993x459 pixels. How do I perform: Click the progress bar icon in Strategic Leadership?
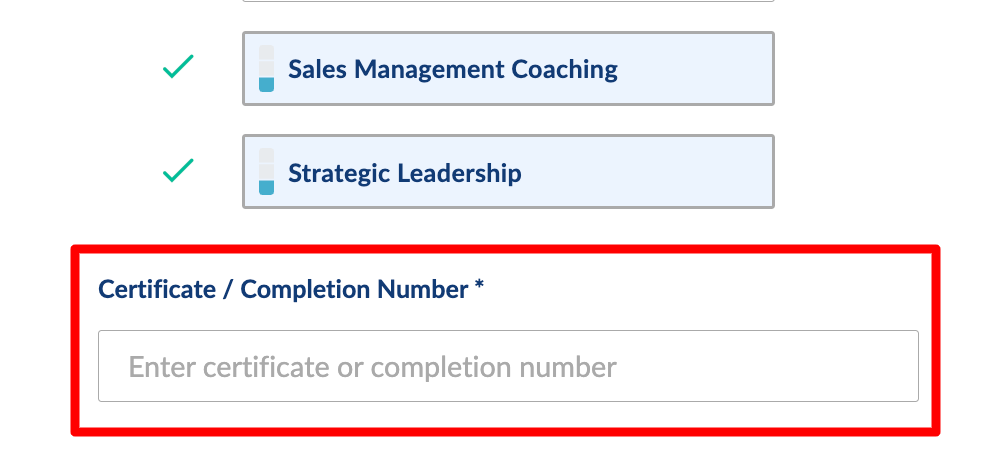tap(266, 172)
